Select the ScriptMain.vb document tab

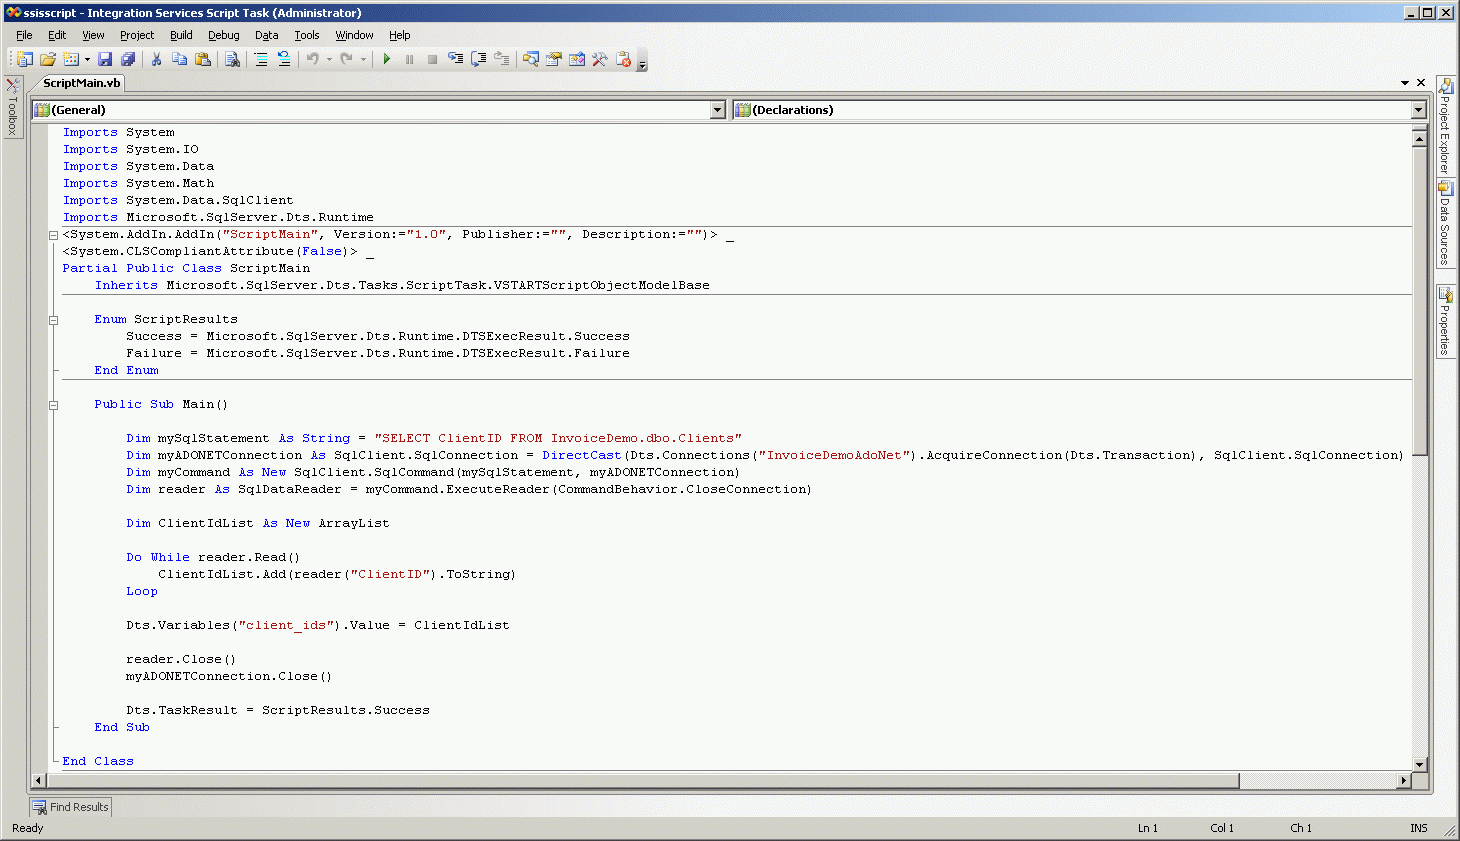81,83
